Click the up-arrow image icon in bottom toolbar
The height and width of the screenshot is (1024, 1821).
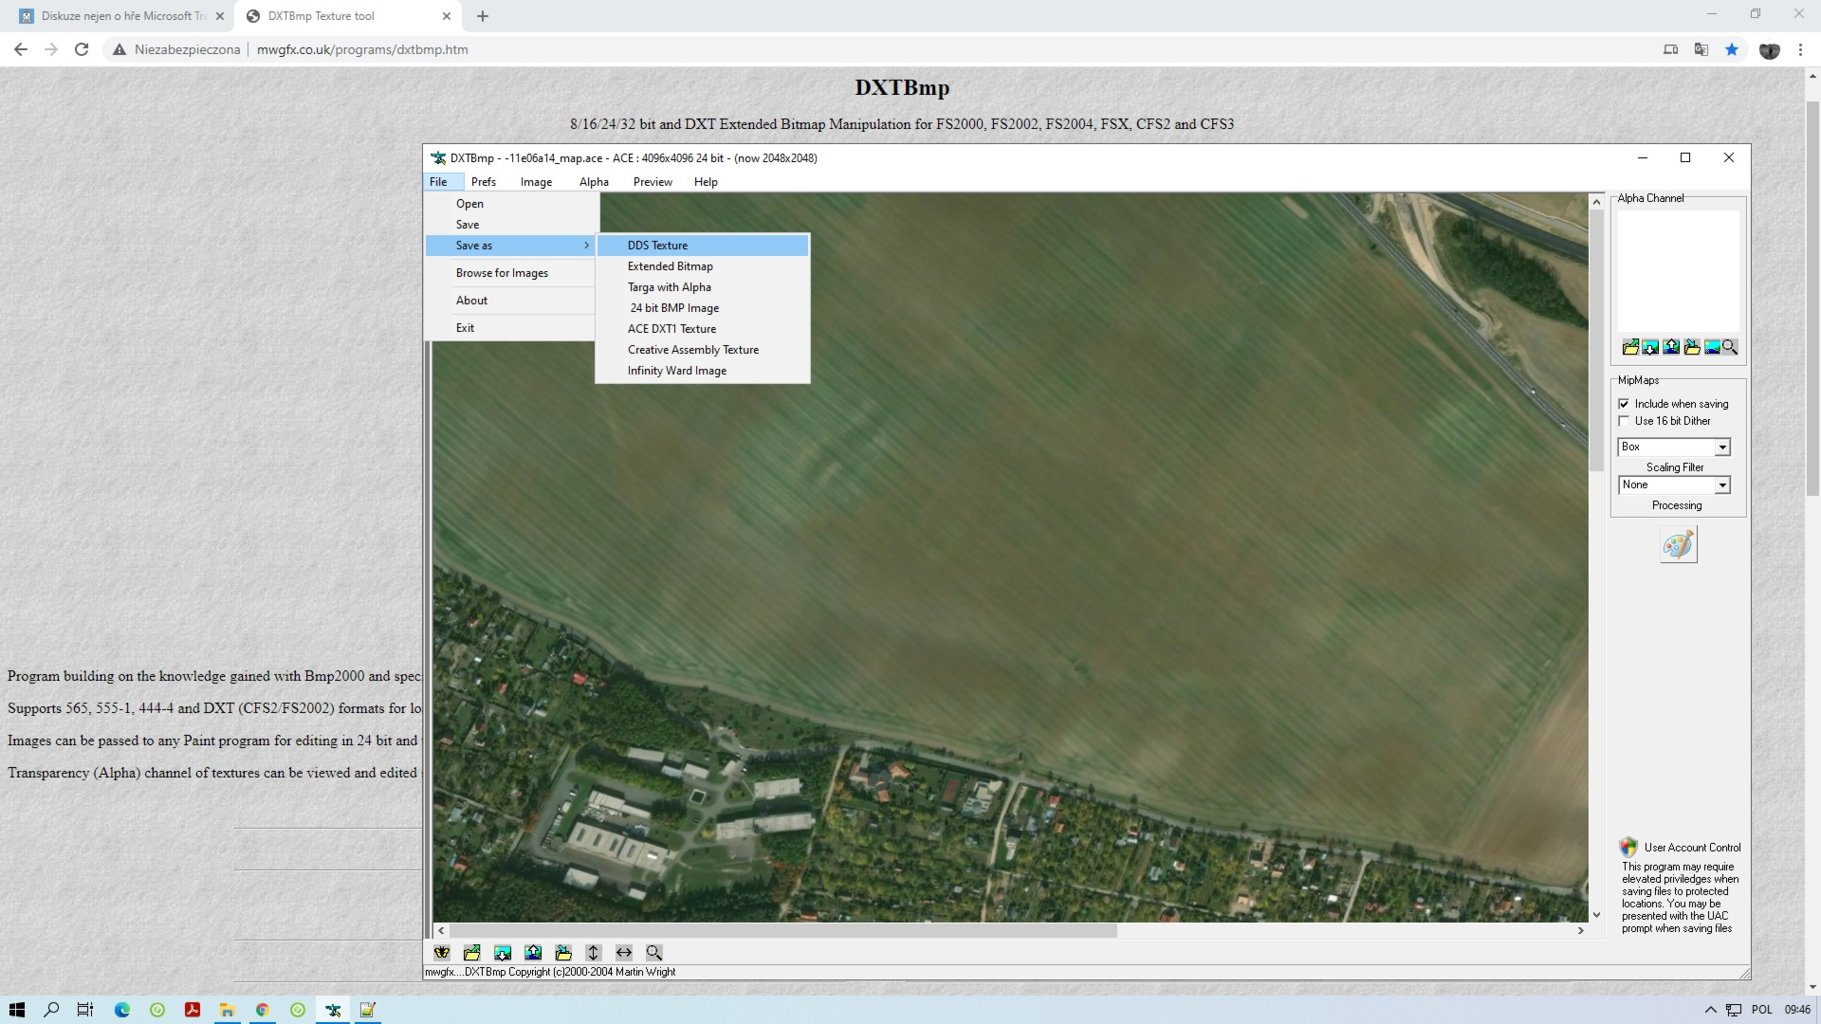533,952
